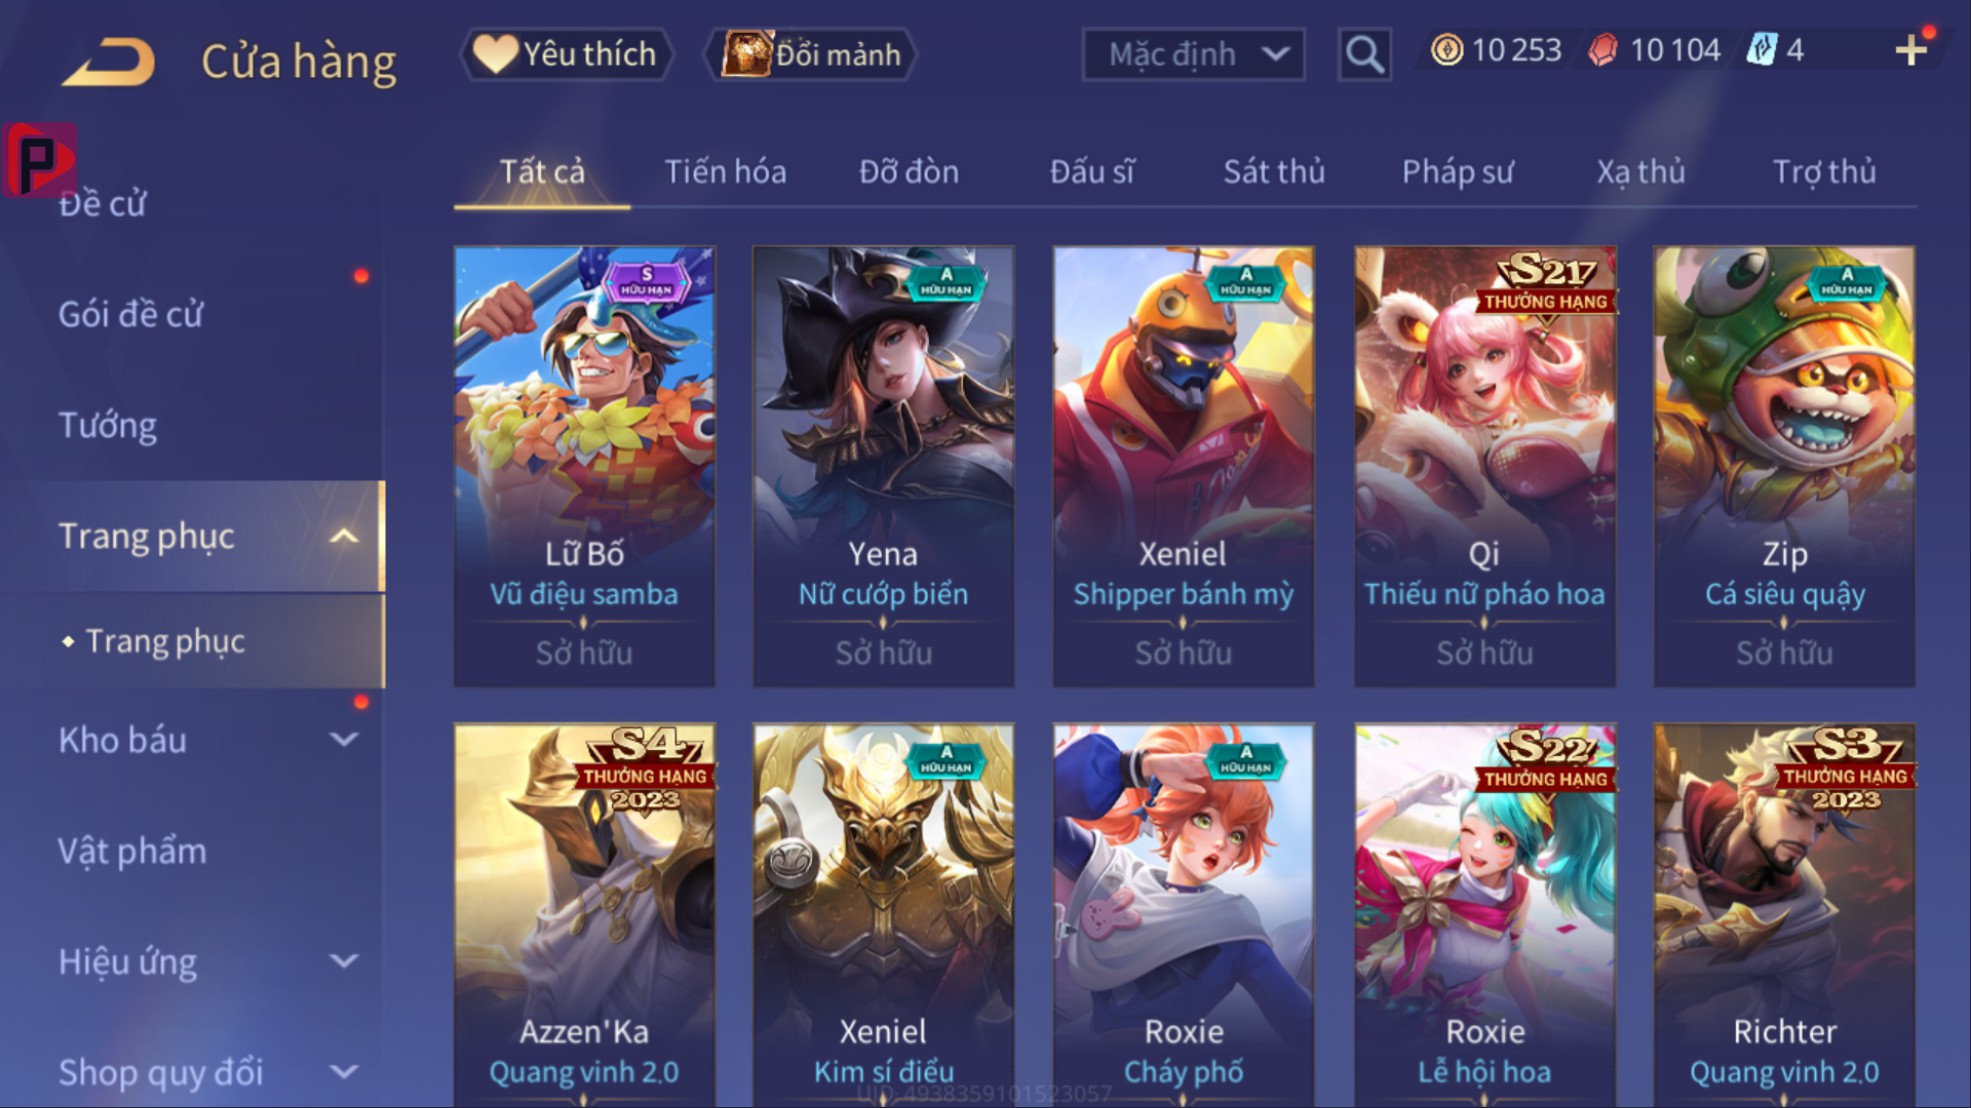
Task: Switch to the Sát thủ tab
Action: point(1274,172)
